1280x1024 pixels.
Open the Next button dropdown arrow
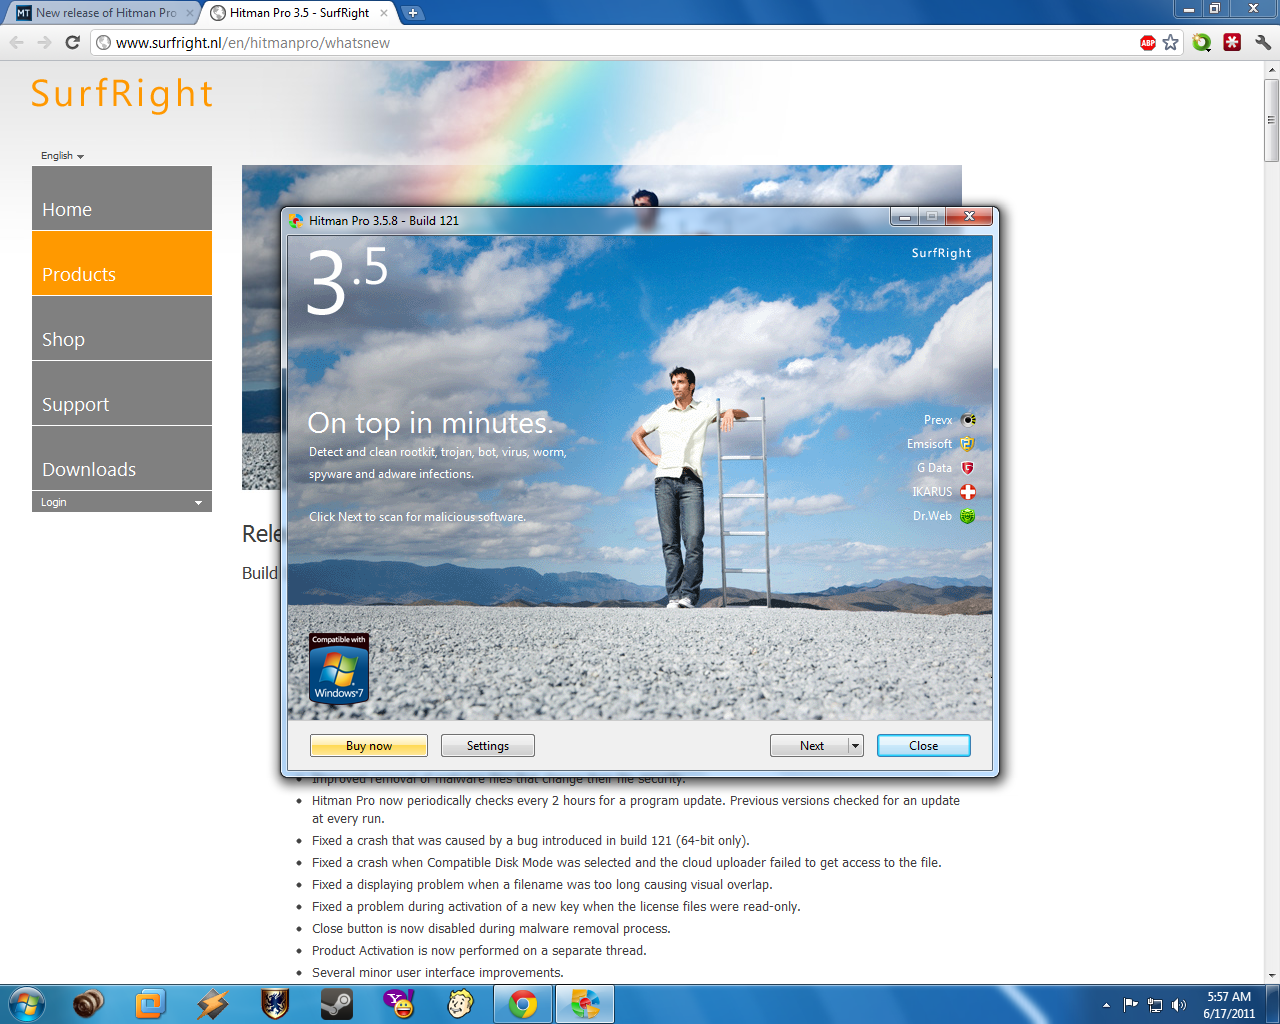point(855,746)
